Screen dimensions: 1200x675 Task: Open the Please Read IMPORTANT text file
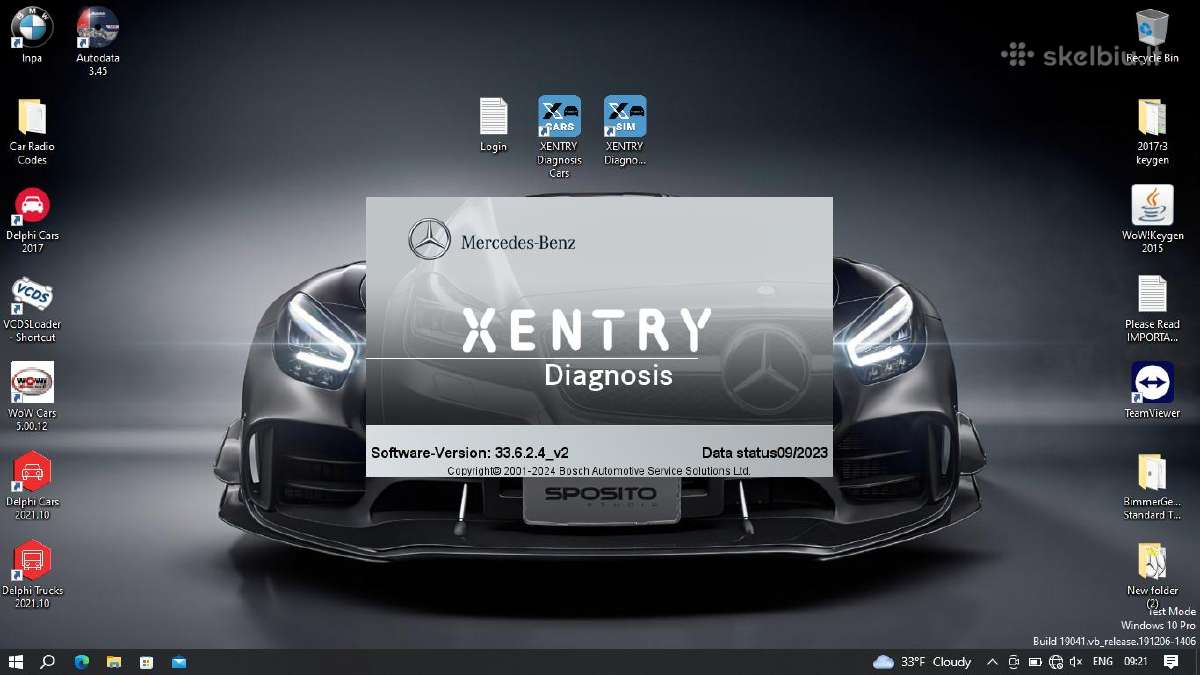pyautogui.click(x=1152, y=309)
